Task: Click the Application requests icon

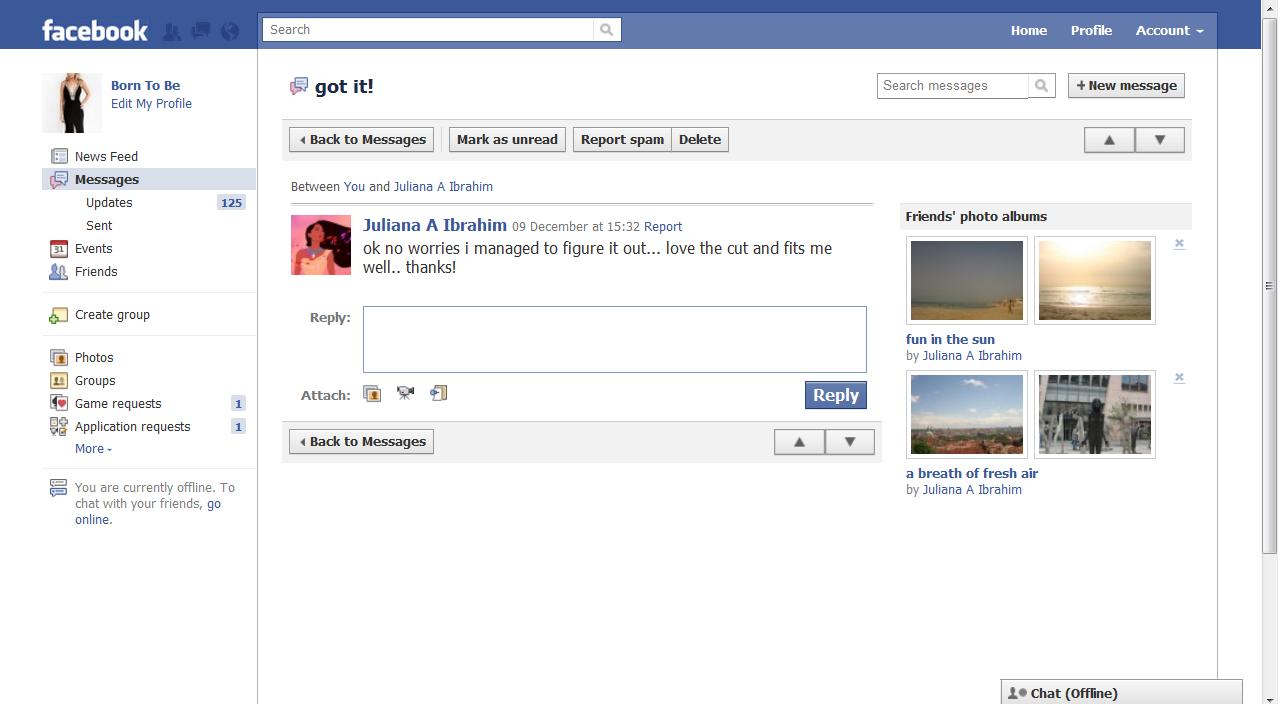Action: click(x=59, y=426)
